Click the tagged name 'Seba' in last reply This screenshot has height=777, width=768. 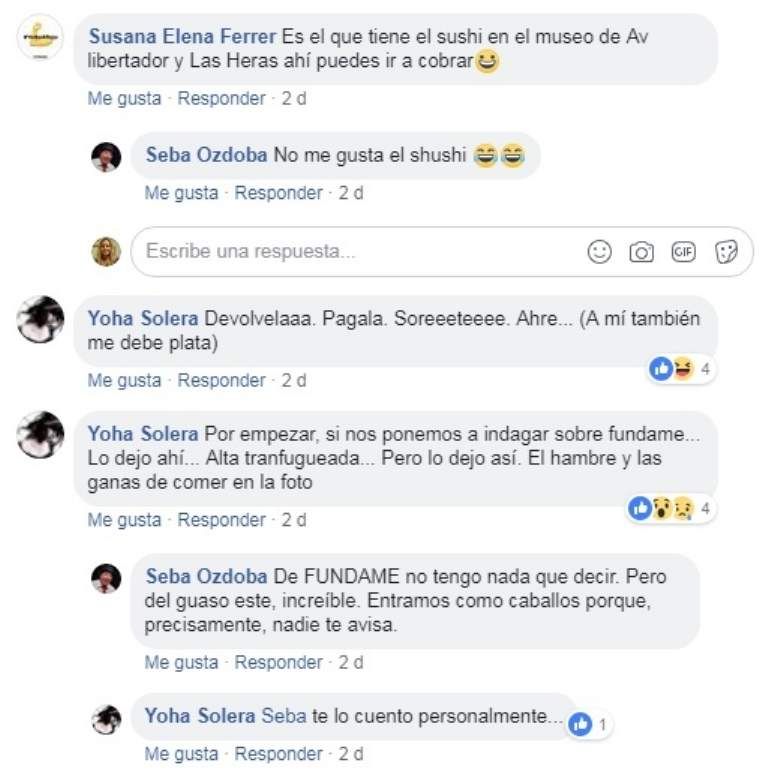pyautogui.click(x=284, y=716)
